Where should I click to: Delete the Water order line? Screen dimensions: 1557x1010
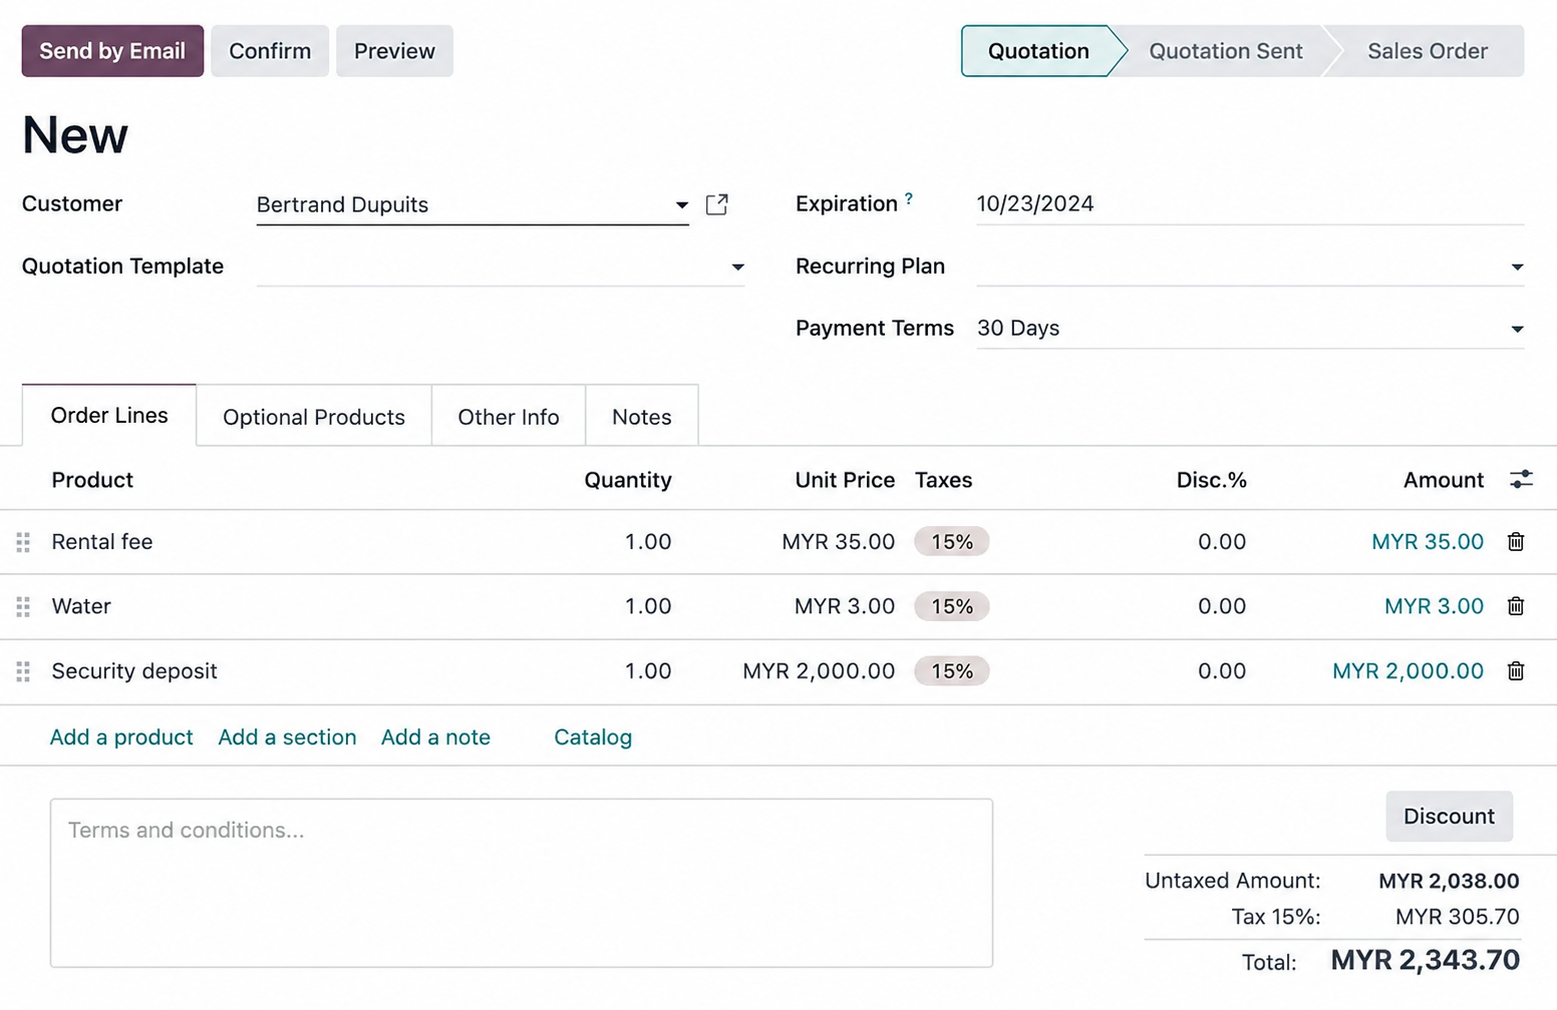pos(1515,606)
